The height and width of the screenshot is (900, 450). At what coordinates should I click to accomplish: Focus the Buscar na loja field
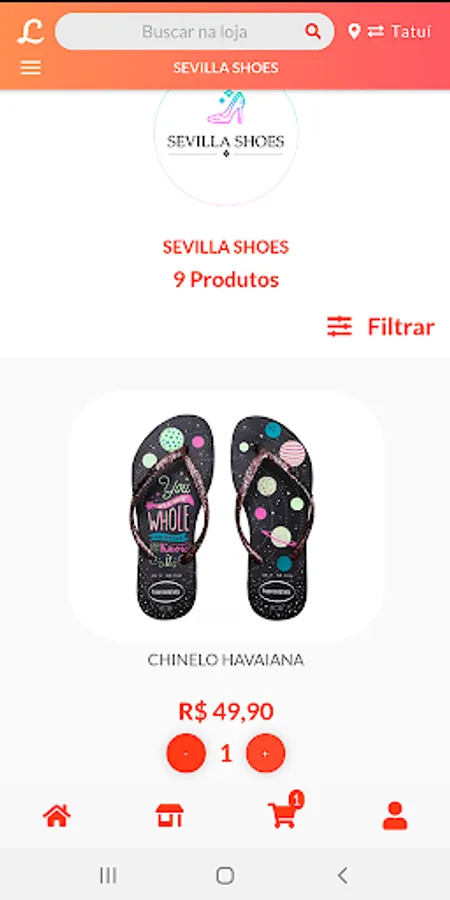[195, 32]
